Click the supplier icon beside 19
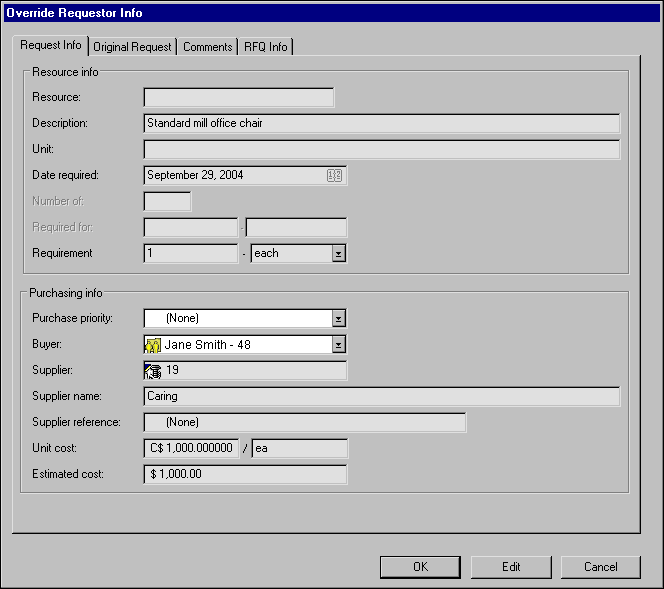 (x=153, y=371)
